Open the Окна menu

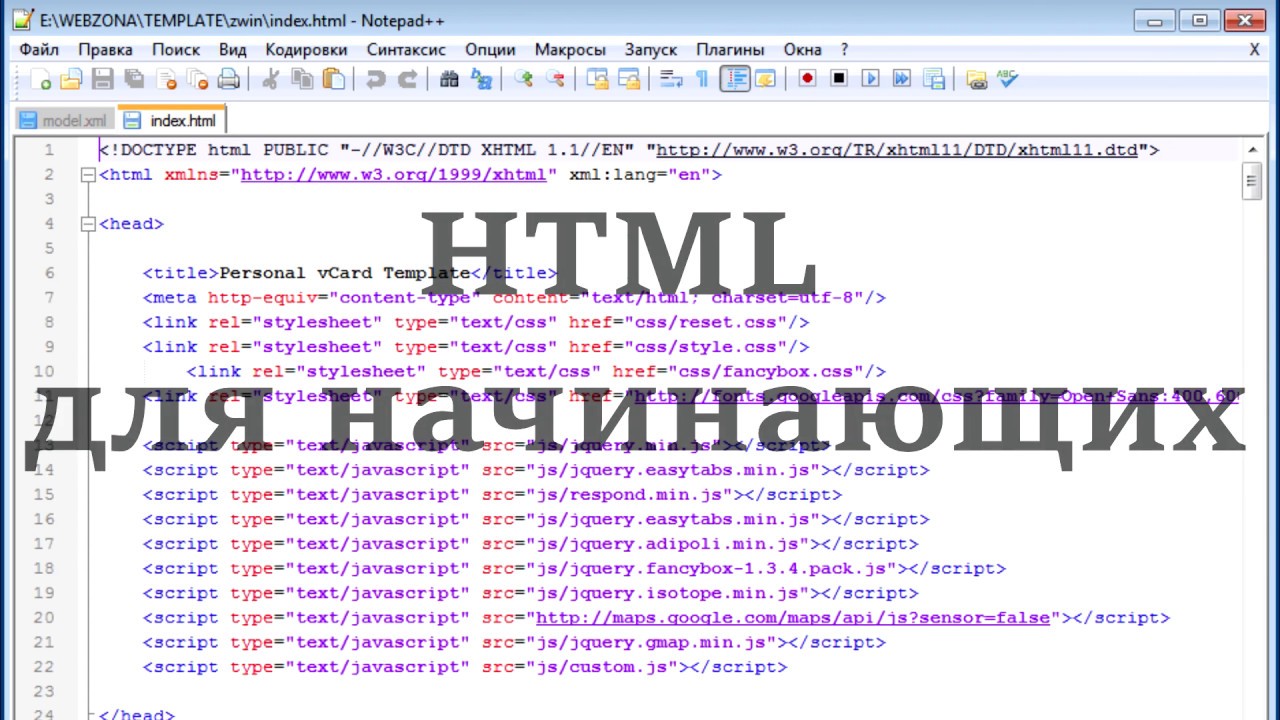(x=803, y=49)
